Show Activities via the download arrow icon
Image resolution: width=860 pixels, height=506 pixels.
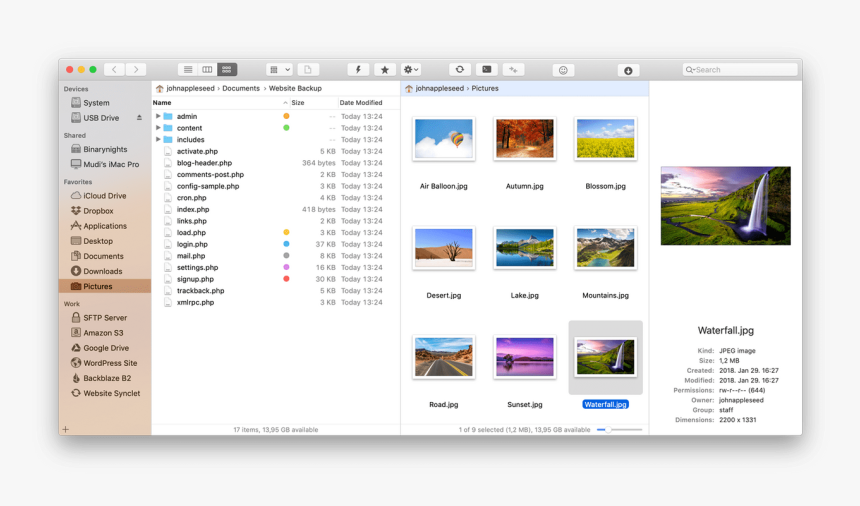pyautogui.click(x=628, y=70)
